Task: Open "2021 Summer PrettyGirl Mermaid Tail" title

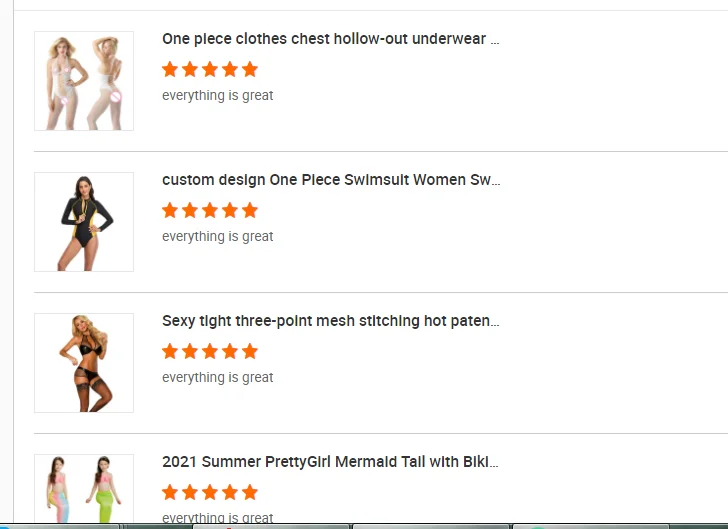Action: point(330,462)
